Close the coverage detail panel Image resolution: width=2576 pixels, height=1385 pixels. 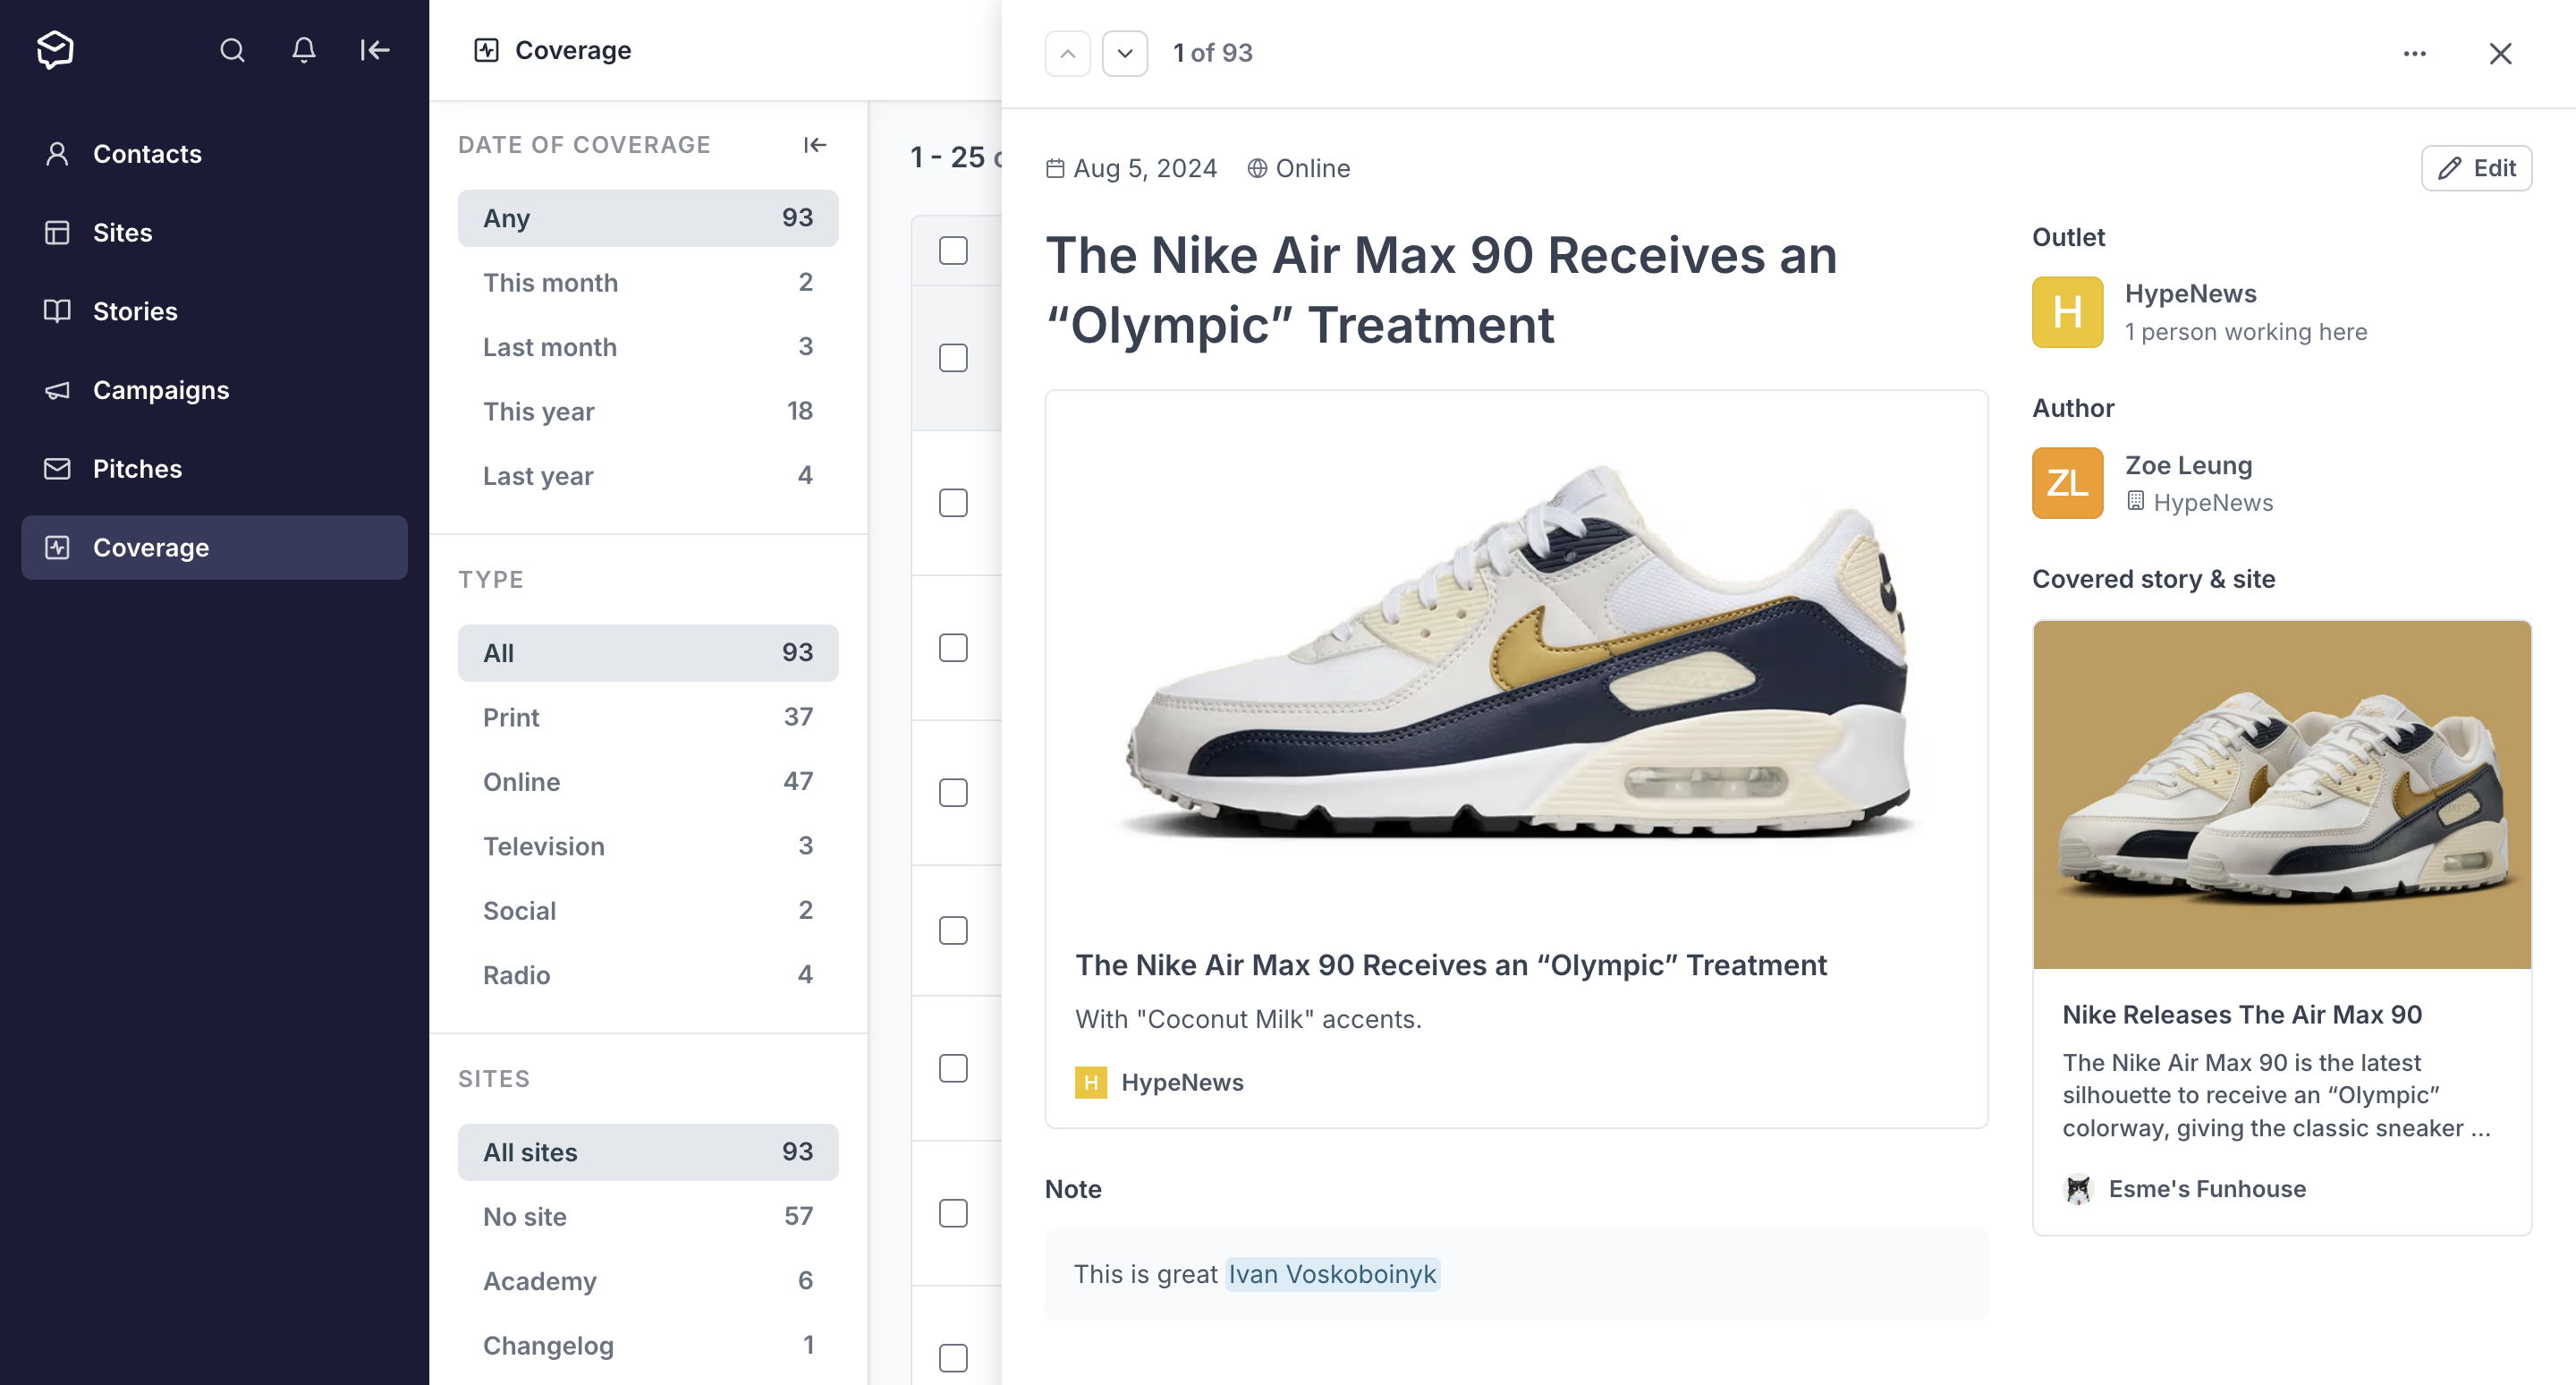[x=2500, y=54]
